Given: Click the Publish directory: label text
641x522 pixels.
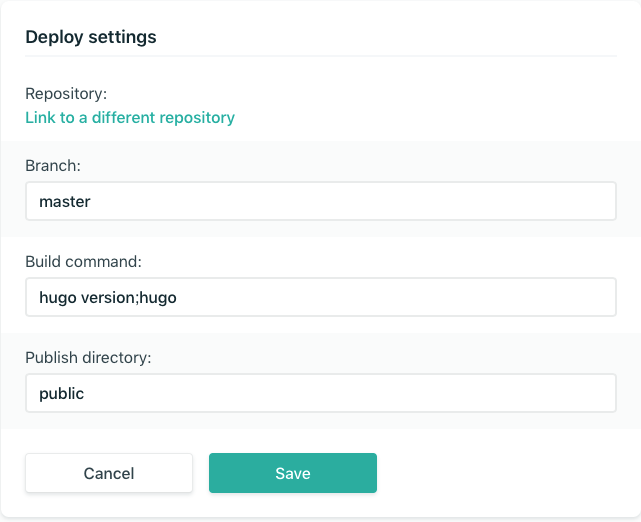Looking at the screenshot, I should [88, 357].
